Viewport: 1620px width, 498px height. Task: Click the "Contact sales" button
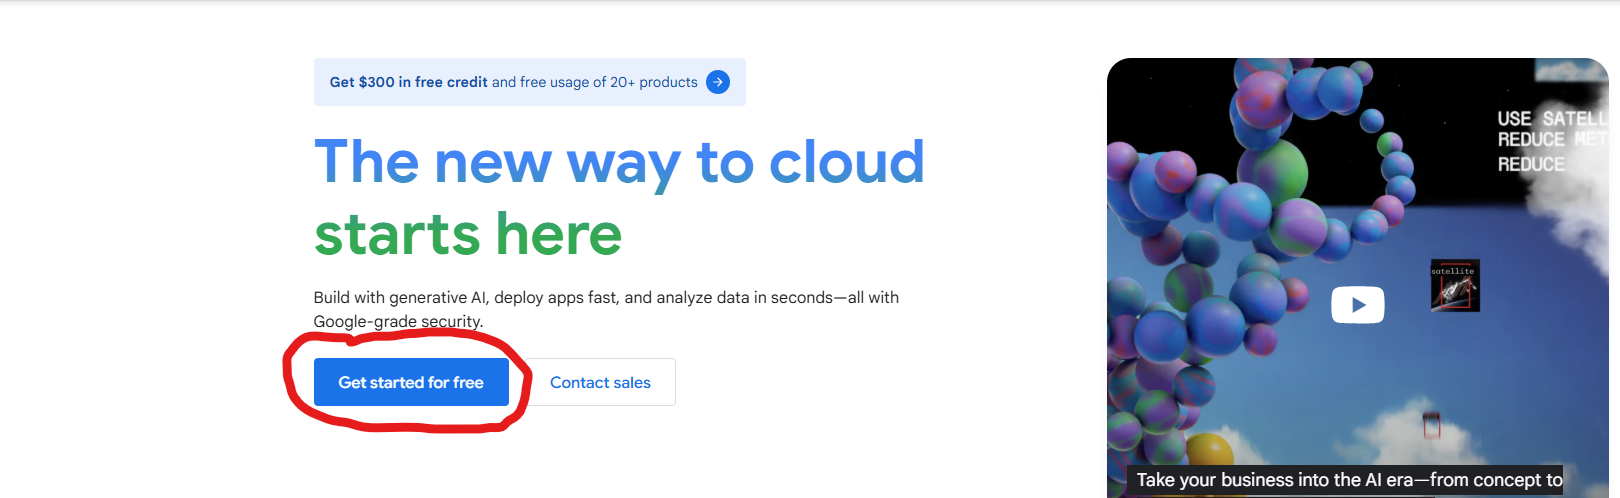[600, 382]
